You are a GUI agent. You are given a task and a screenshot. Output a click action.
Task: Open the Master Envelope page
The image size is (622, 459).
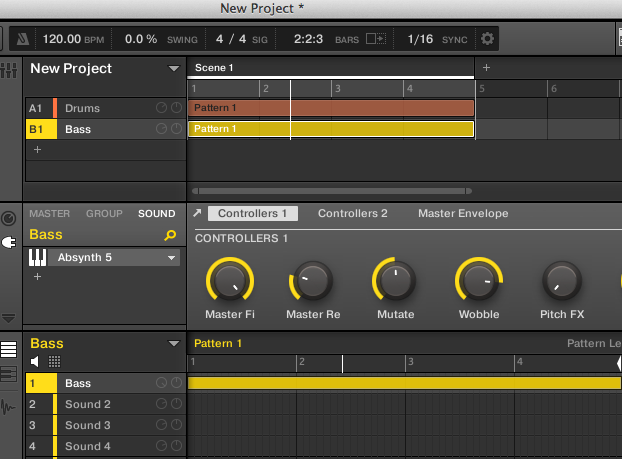[463, 213]
